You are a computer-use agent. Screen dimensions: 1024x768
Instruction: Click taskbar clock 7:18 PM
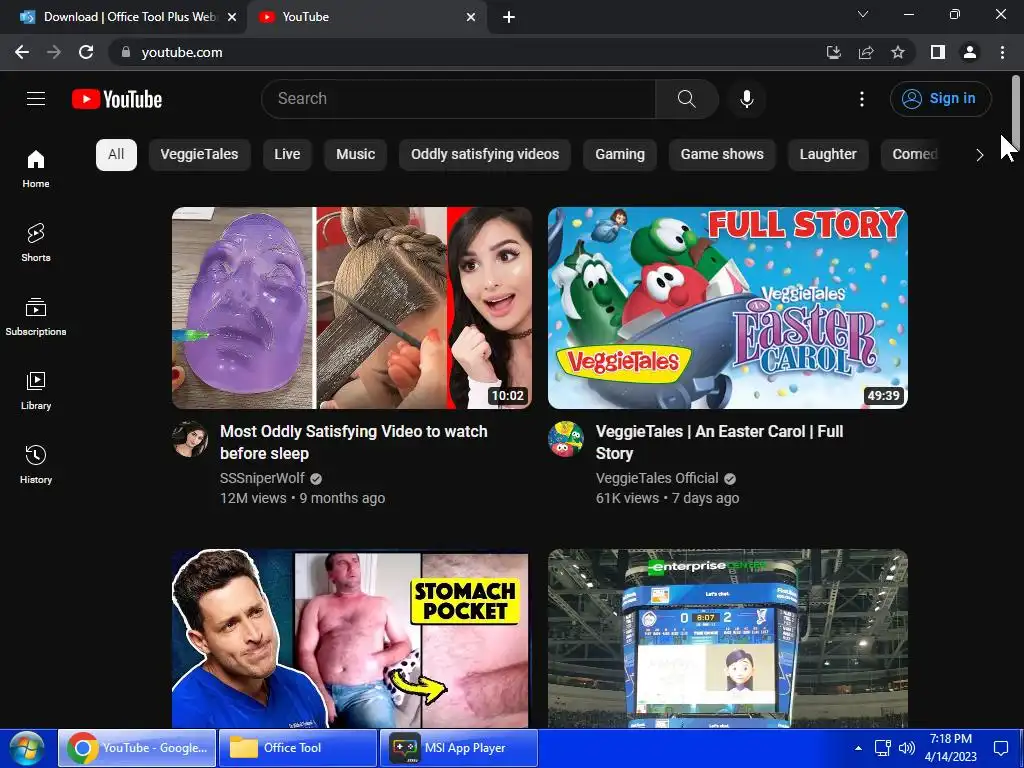coord(951,748)
